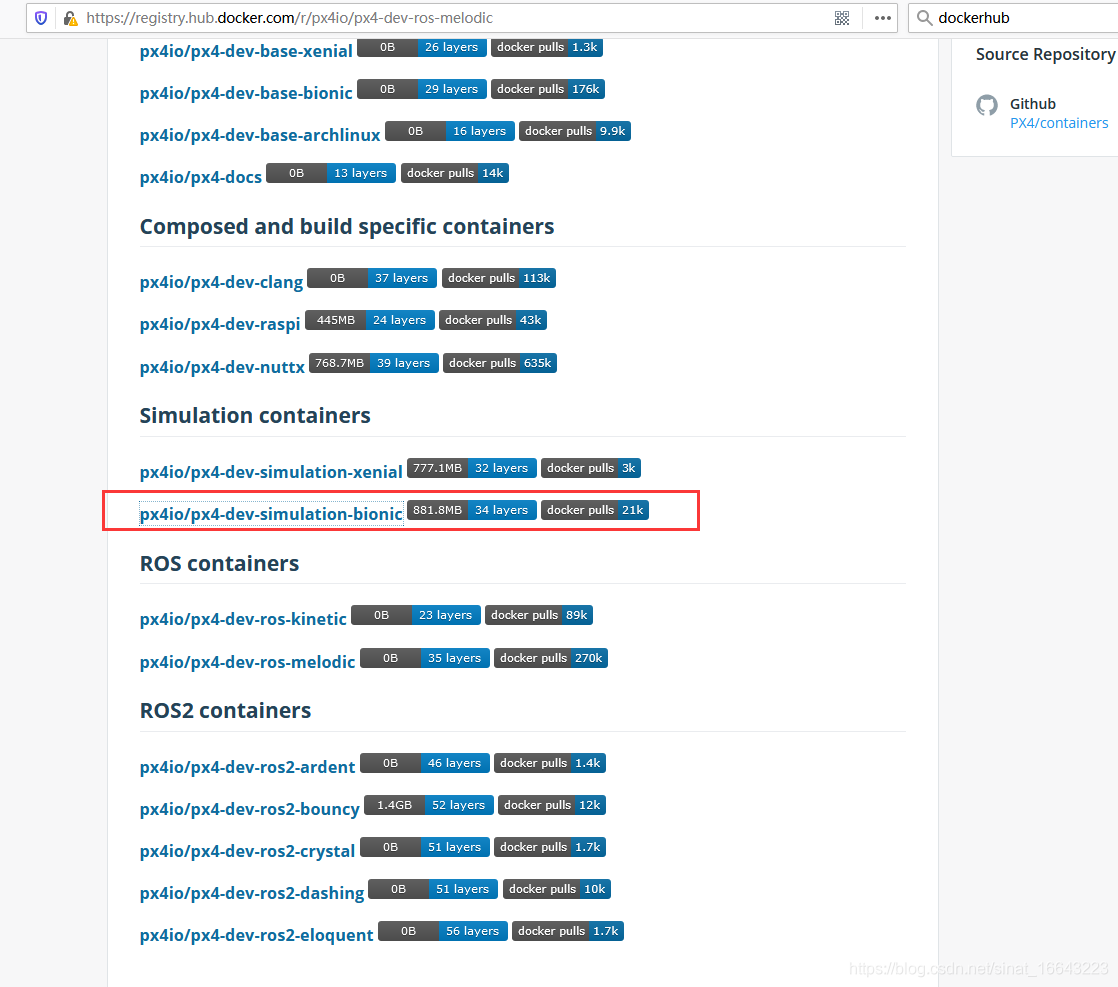Open px4io/px4-dev-simulation-bionic container page
The height and width of the screenshot is (987, 1118).
coord(270,513)
